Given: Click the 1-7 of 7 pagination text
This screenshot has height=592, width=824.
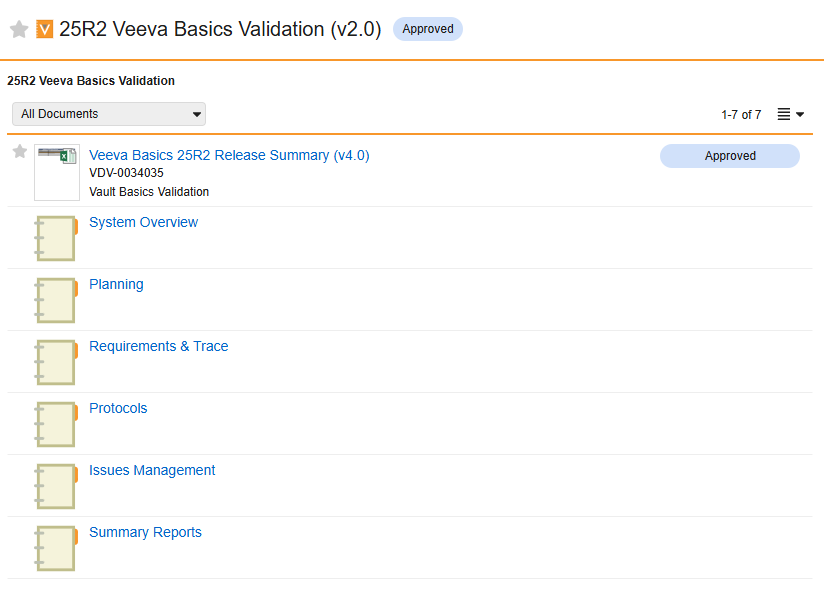Looking at the screenshot, I should 741,115.
